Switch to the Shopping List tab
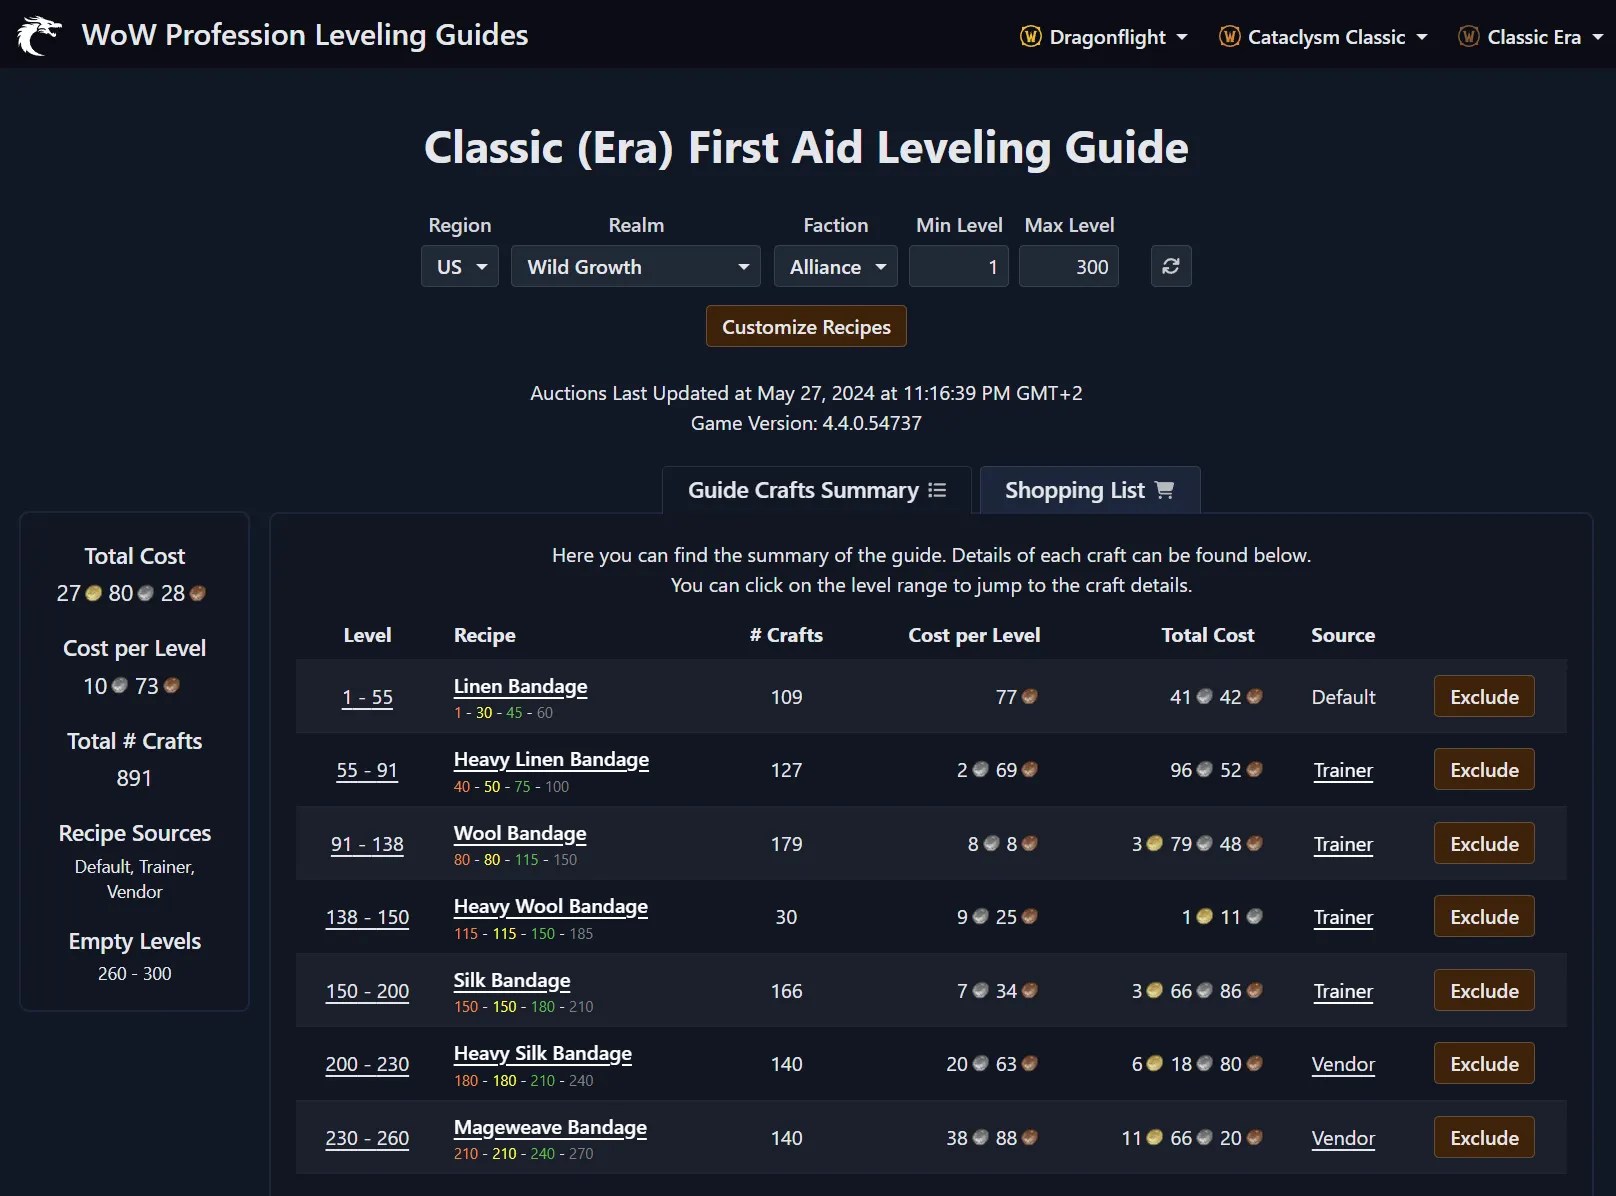The image size is (1616, 1196). pyautogui.click(x=1089, y=490)
